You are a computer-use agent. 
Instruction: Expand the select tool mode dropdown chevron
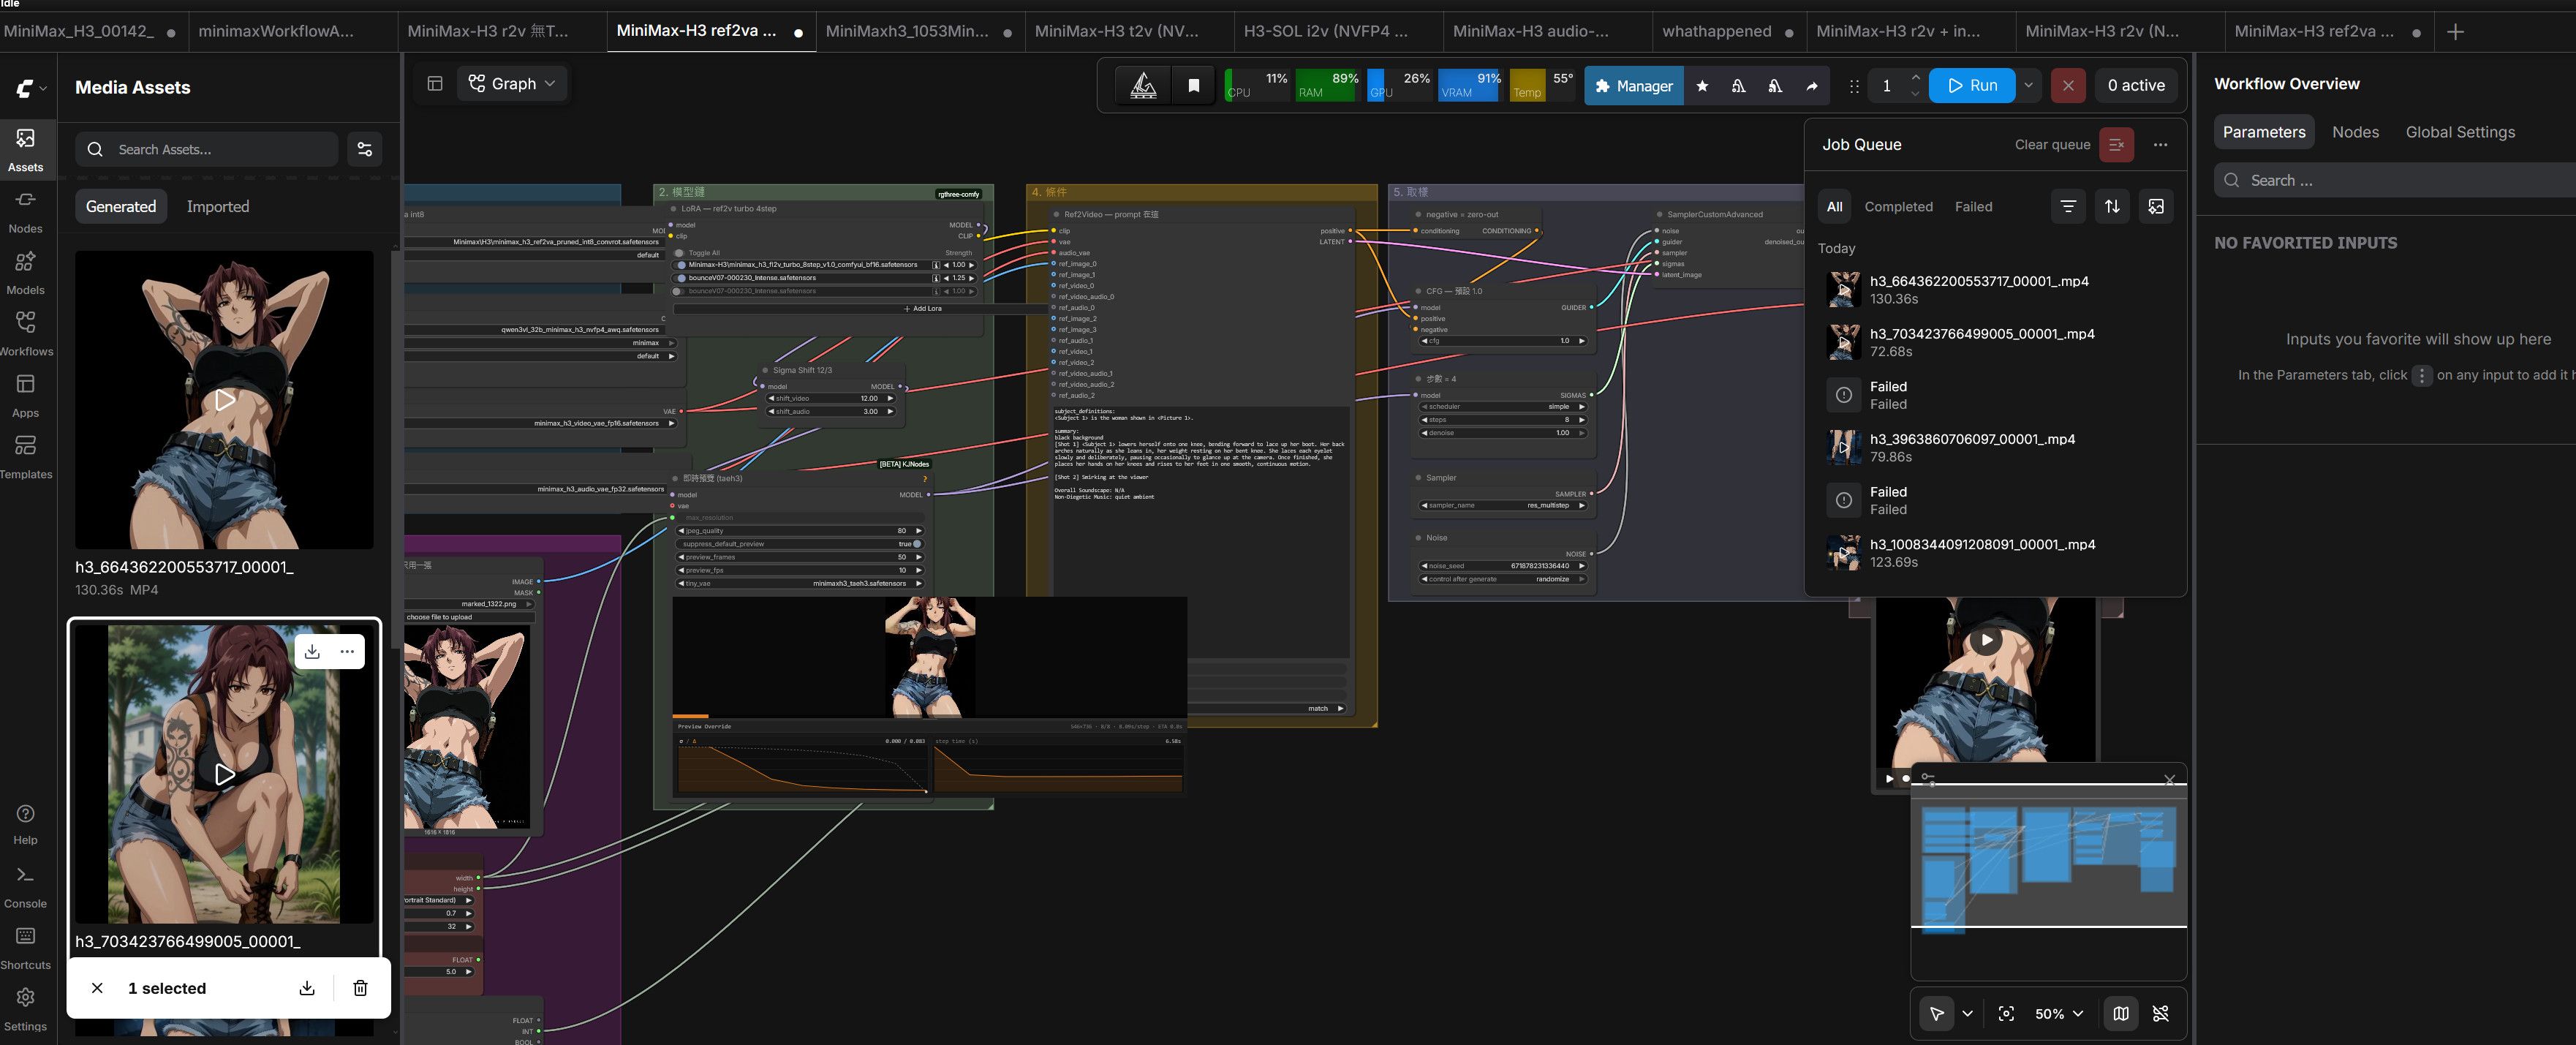coord(1967,1013)
